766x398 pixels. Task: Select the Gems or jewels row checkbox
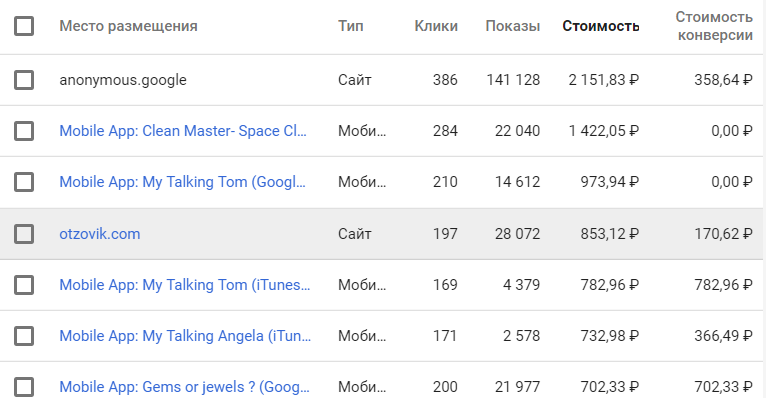pyautogui.click(x=24, y=387)
